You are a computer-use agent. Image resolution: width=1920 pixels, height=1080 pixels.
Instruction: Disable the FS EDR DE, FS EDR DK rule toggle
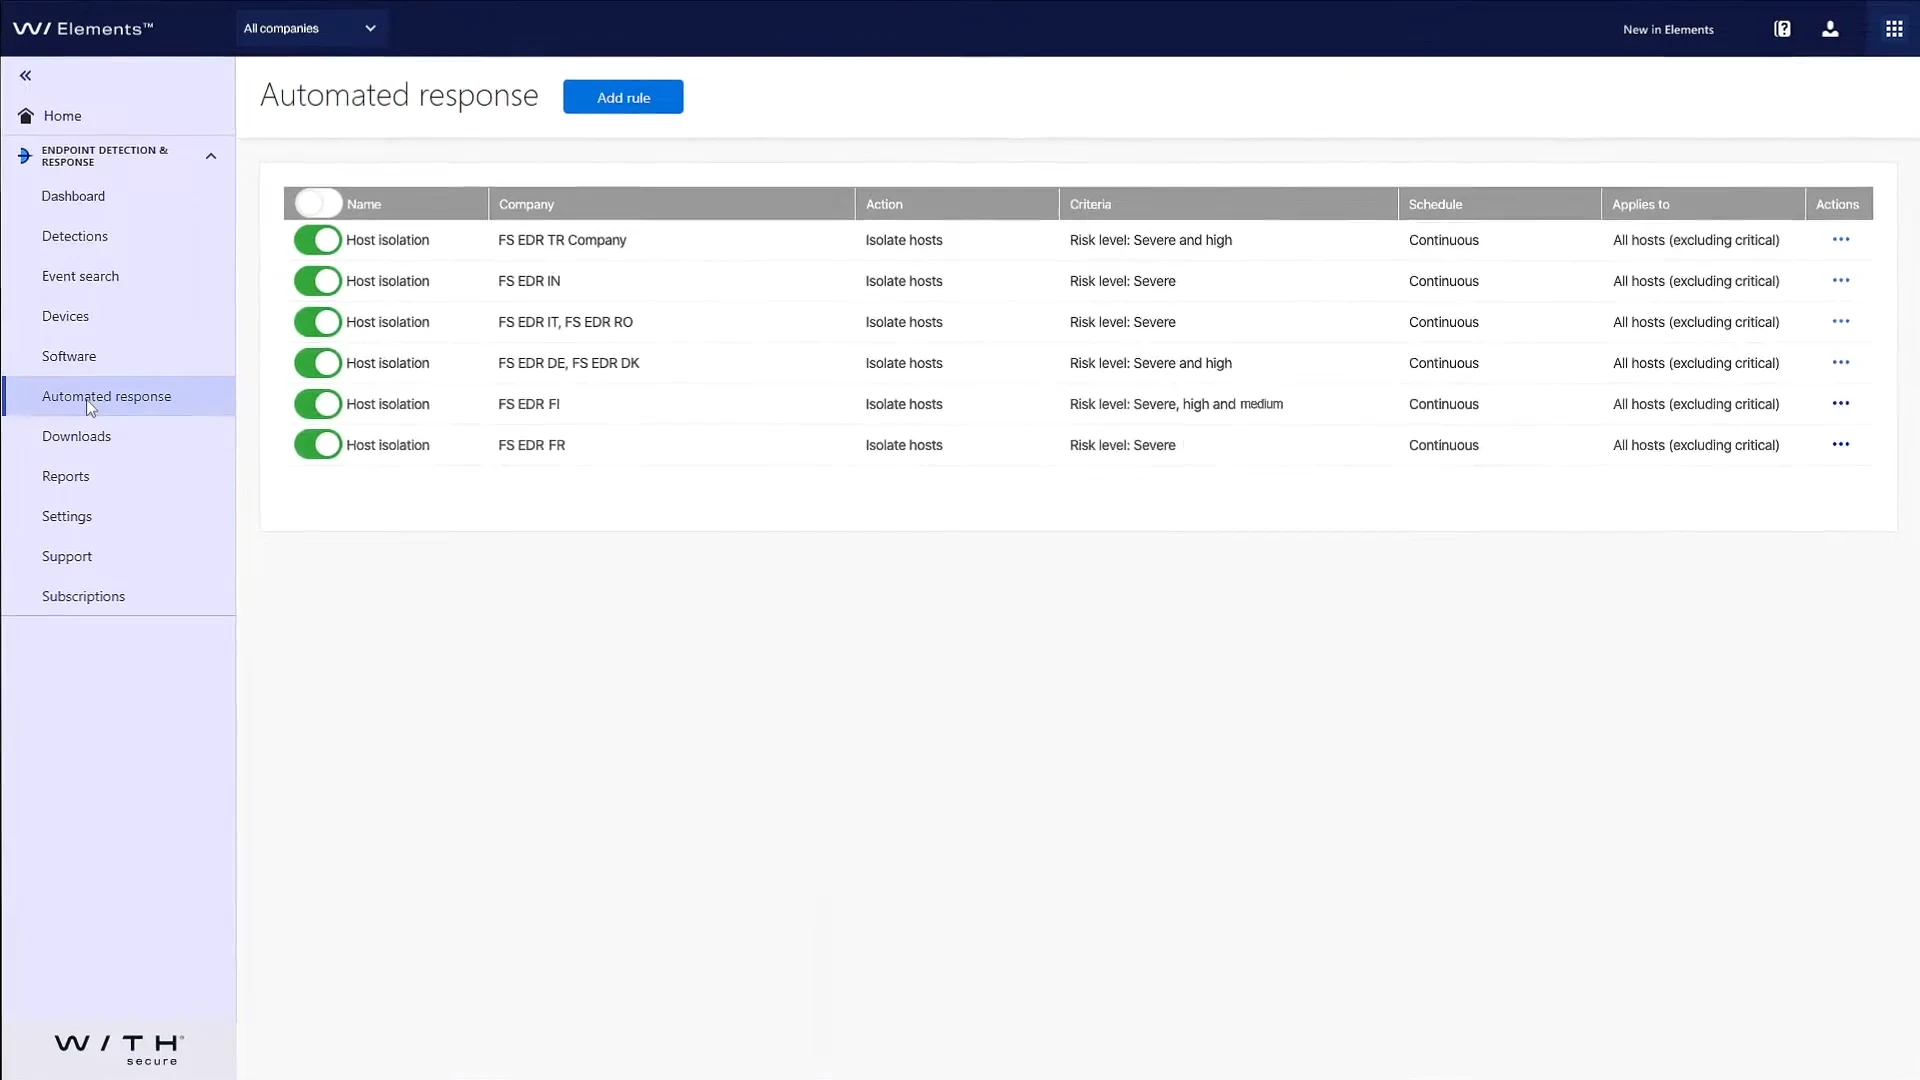pyautogui.click(x=318, y=363)
